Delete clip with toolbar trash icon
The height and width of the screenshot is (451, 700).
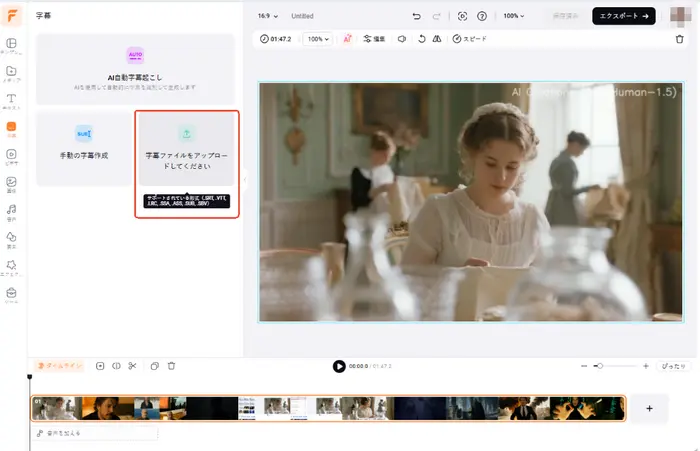click(x=679, y=39)
